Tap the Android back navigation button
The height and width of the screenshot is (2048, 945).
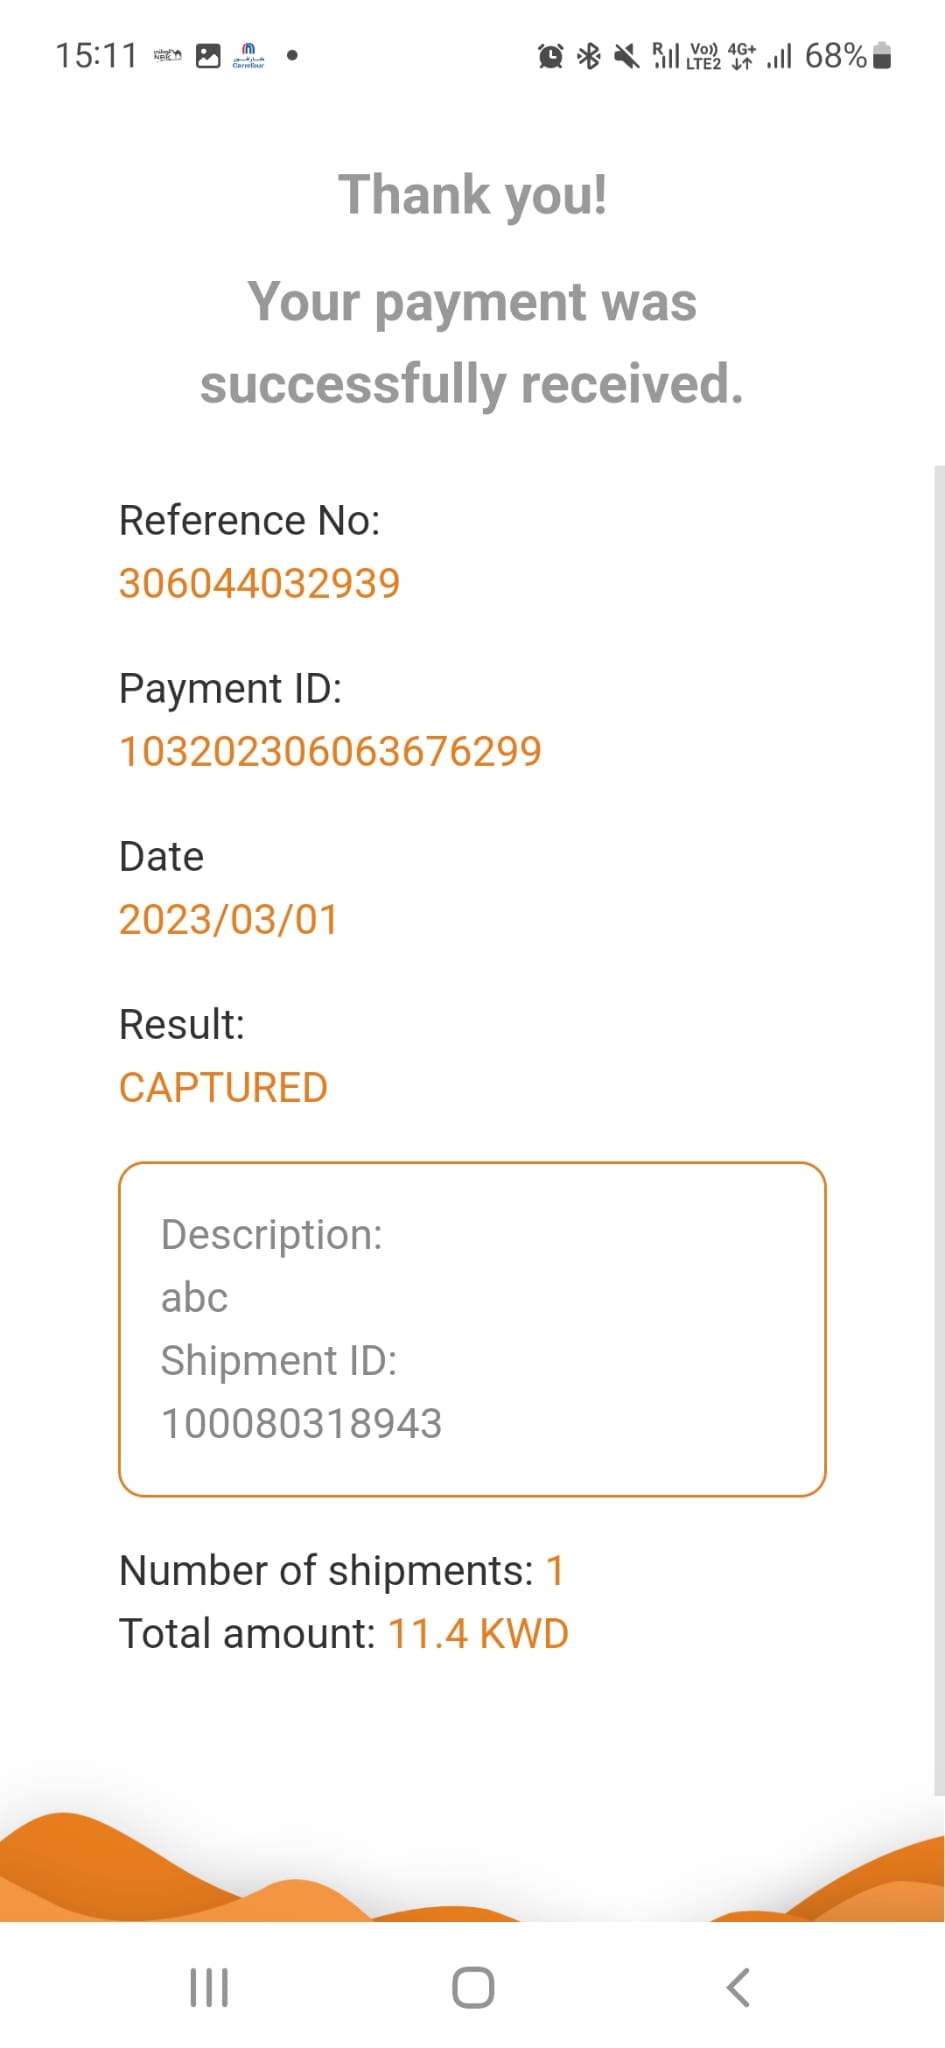(x=738, y=1987)
